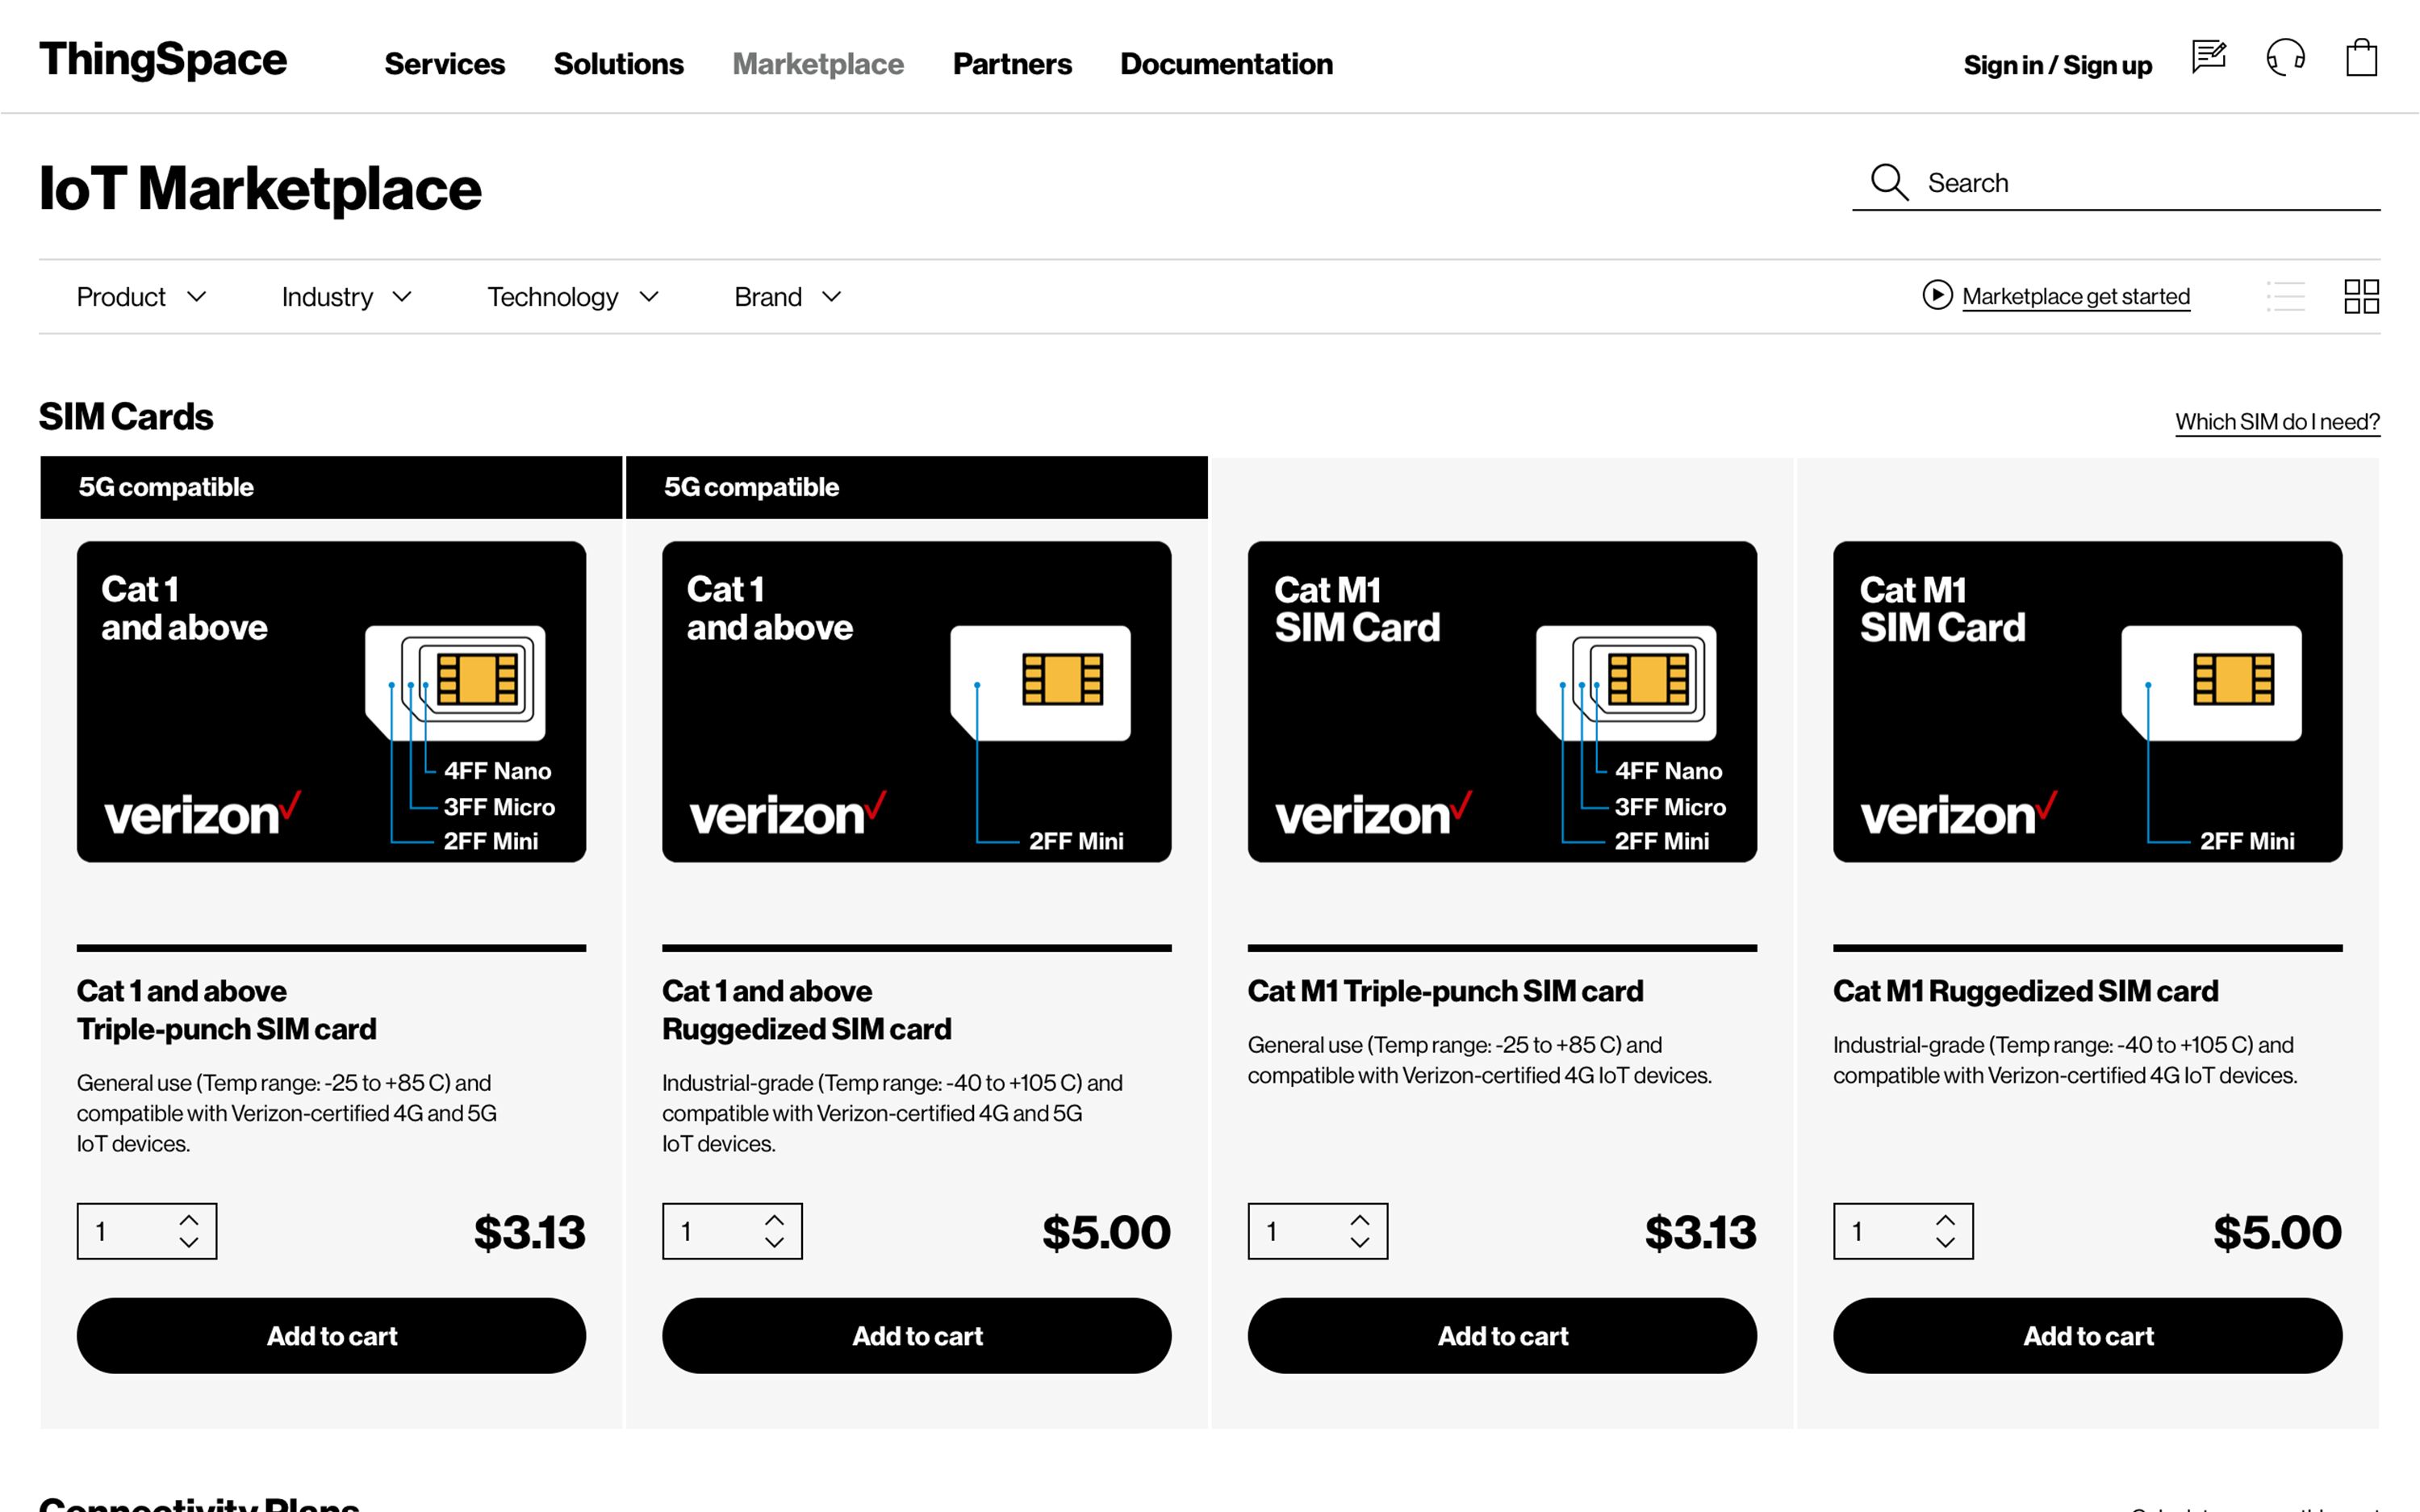Focus the Search input field
Viewport: 2420px width, 1512px height.
[x=2140, y=184]
